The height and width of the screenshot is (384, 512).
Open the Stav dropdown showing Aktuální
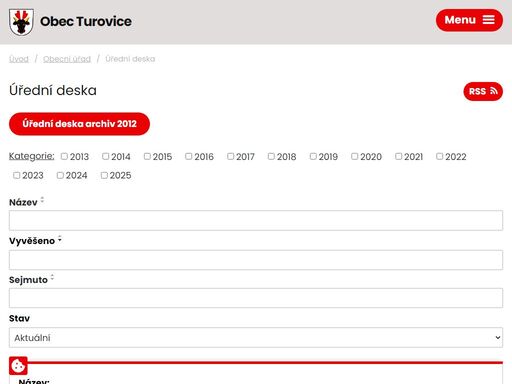[x=256, y=338]
